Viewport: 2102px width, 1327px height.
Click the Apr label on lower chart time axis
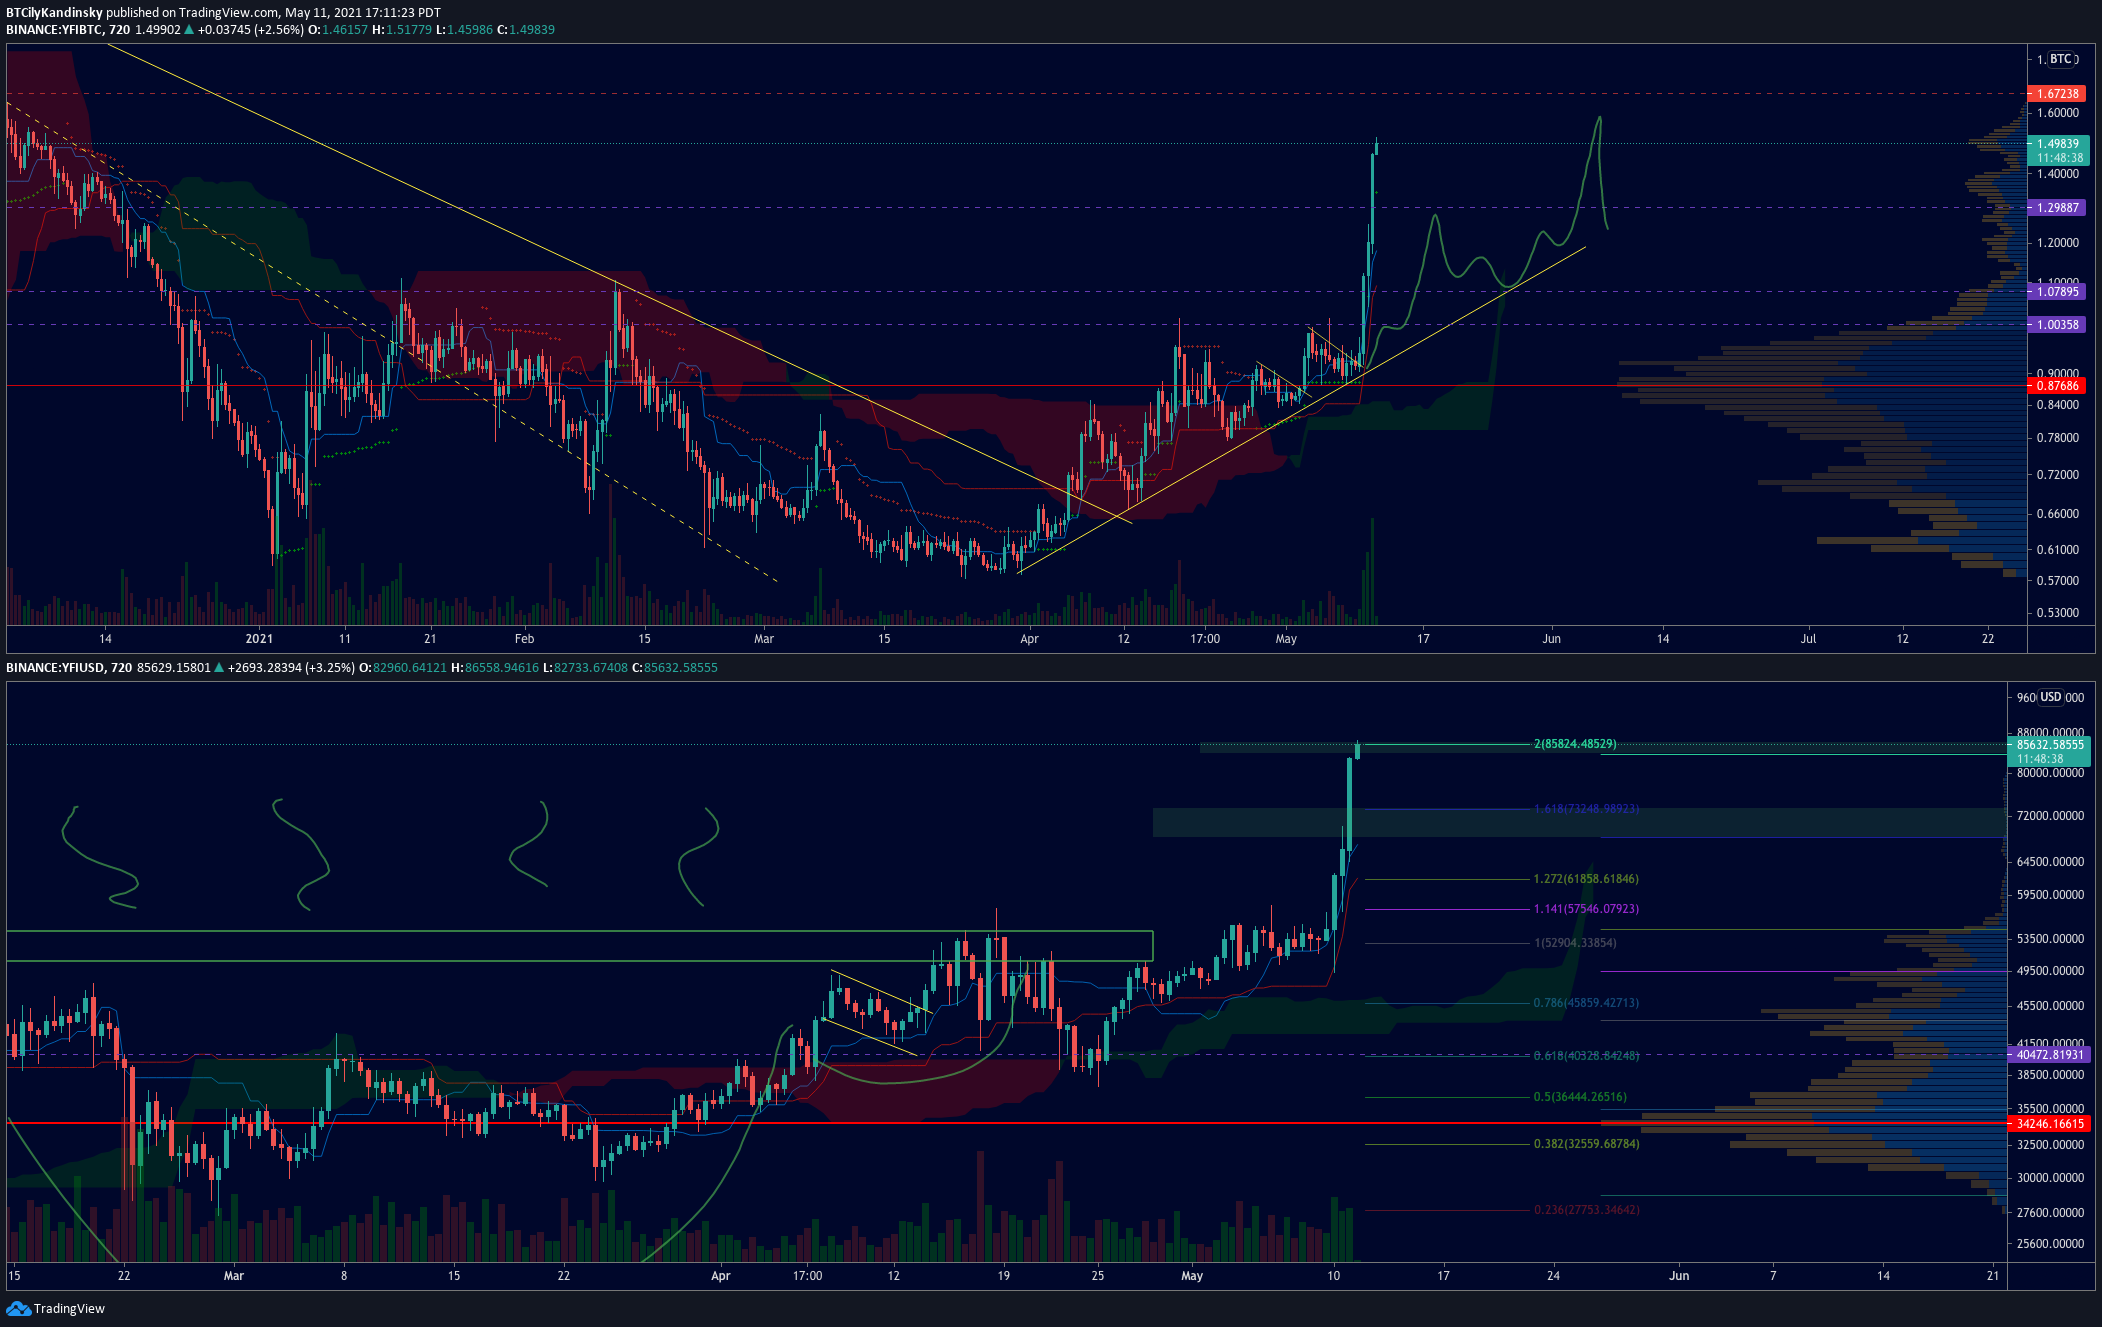(x=720, y=1276)
